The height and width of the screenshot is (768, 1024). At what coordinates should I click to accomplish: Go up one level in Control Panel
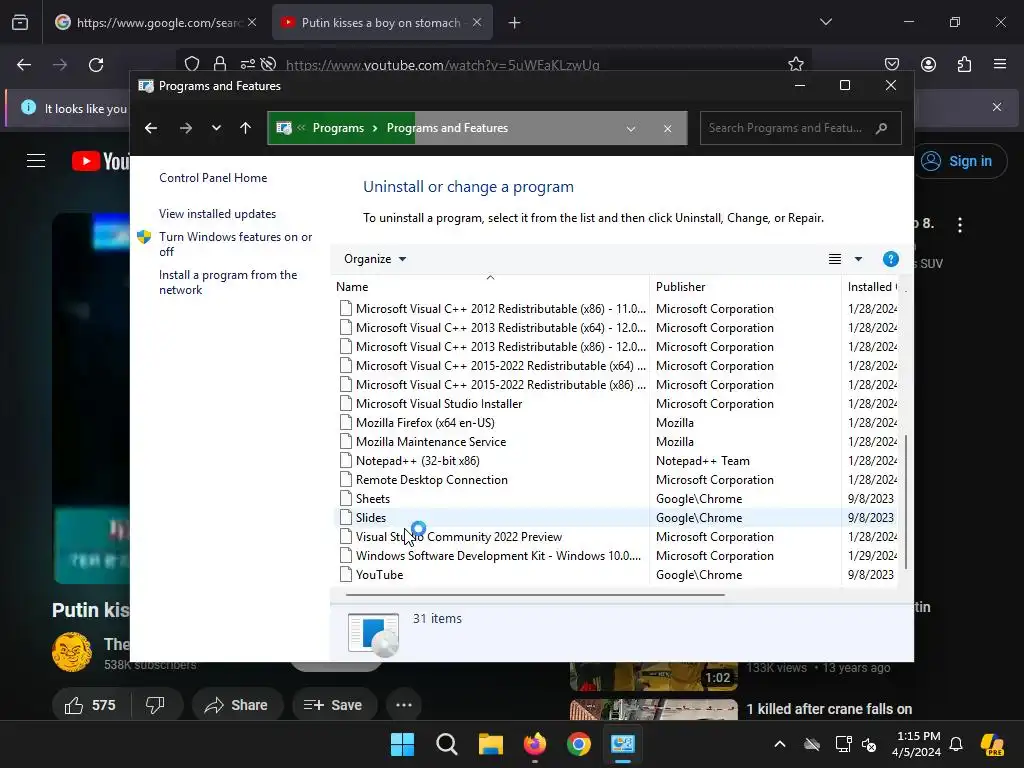point(246,128)
